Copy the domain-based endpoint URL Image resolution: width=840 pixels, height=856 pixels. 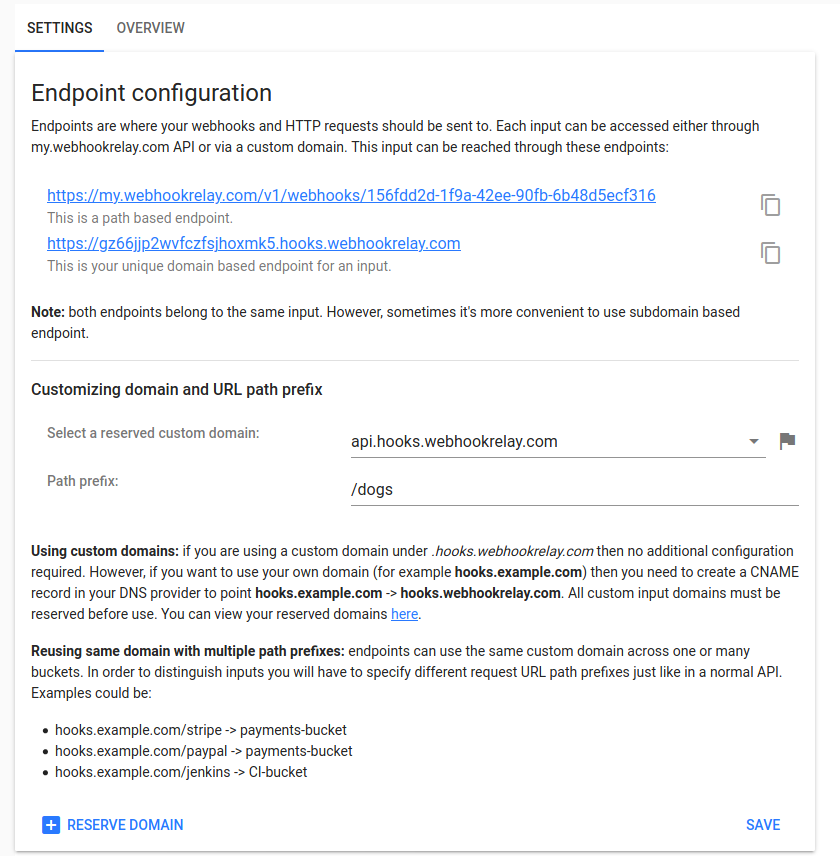770,253
